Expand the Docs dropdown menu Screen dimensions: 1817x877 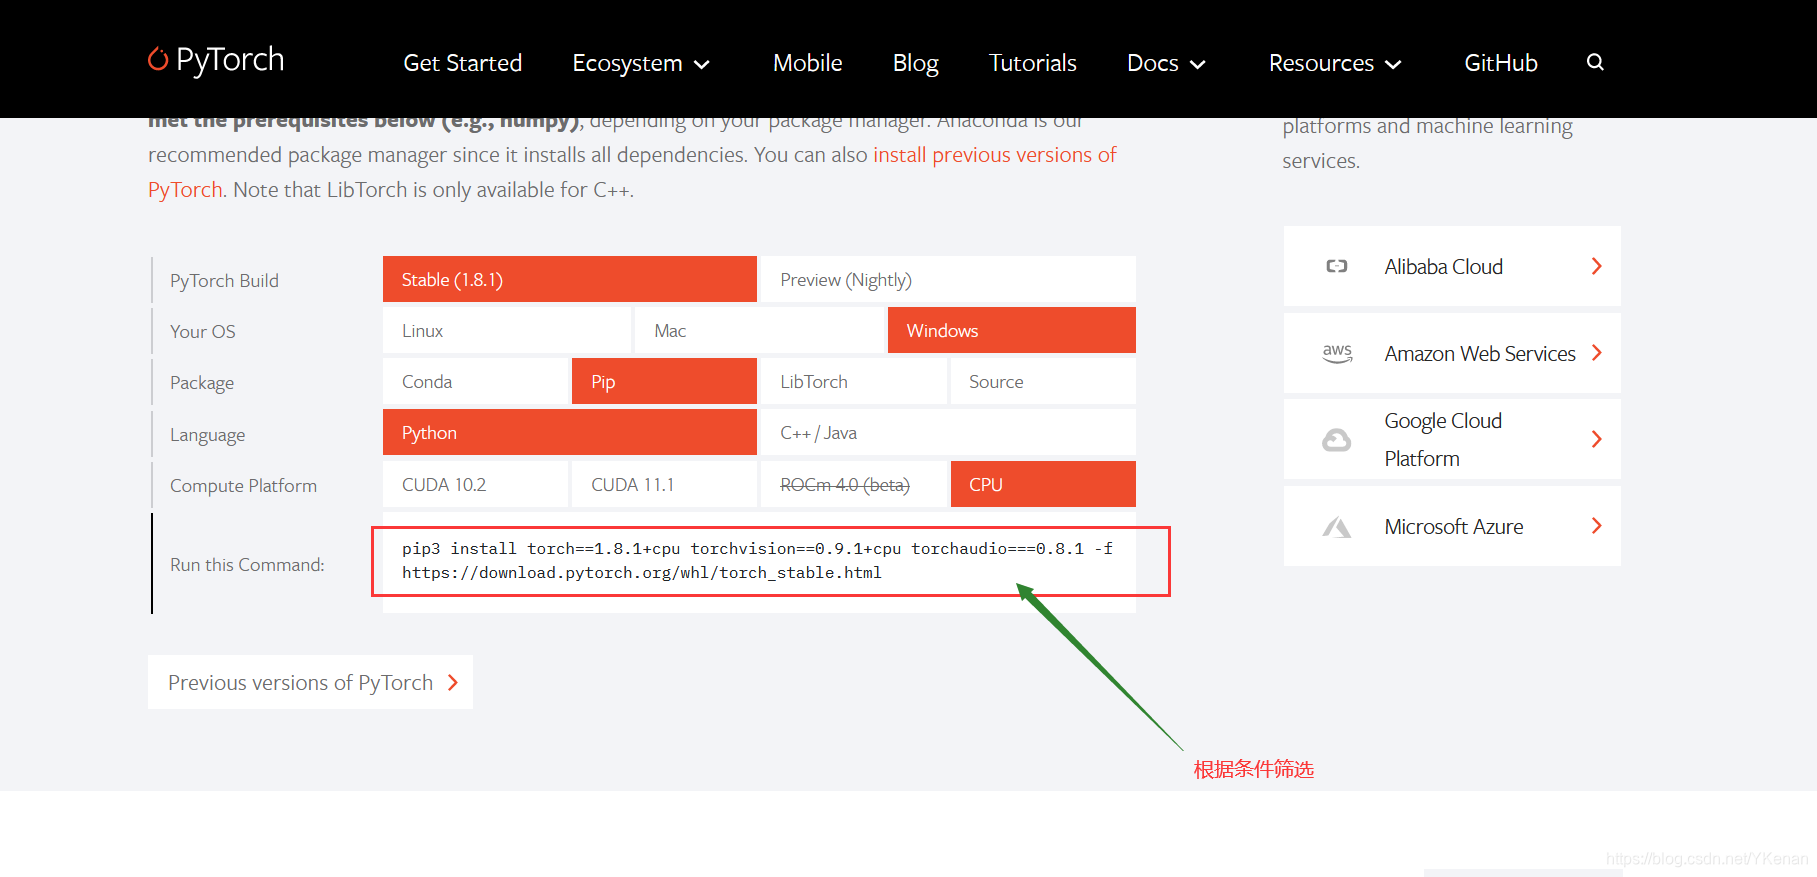pyautogui.click(x=1166, y=63)
